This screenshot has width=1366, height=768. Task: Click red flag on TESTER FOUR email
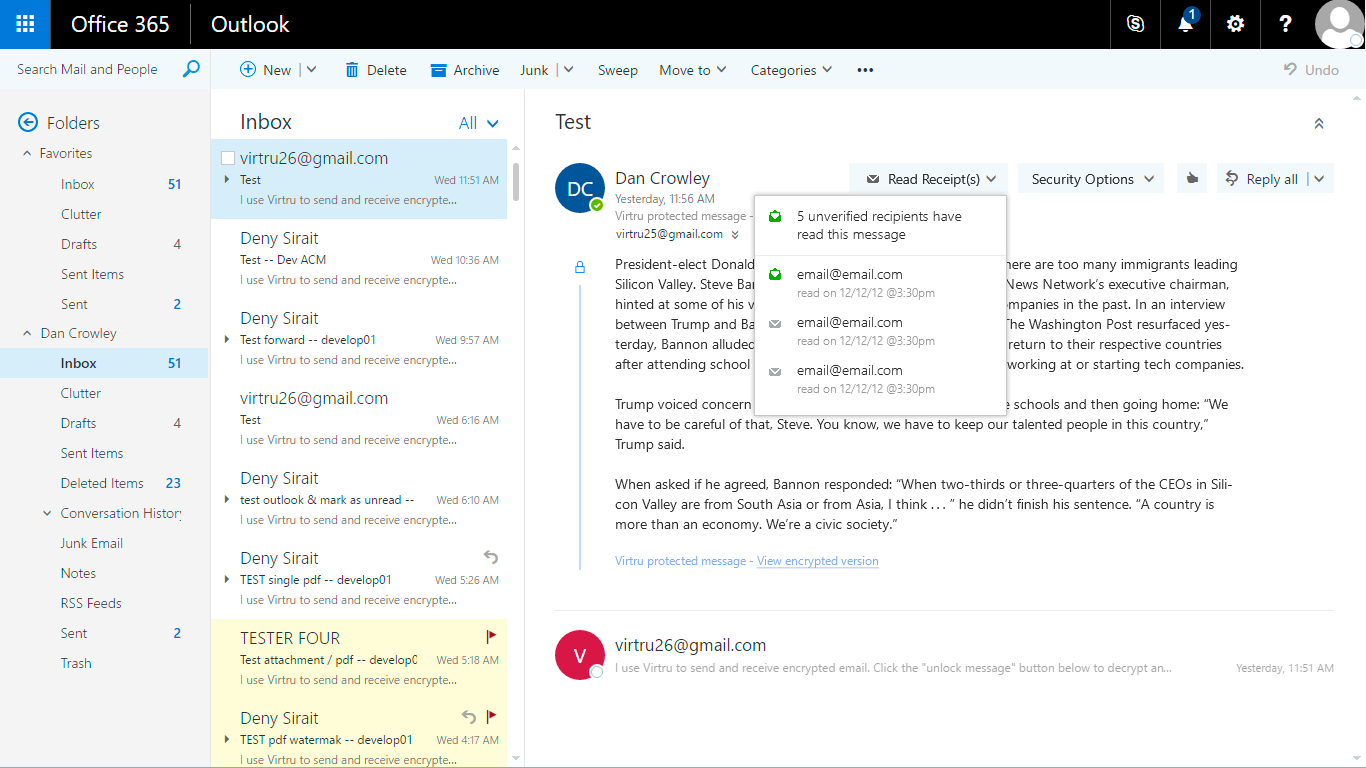click(x=491, y=636)
